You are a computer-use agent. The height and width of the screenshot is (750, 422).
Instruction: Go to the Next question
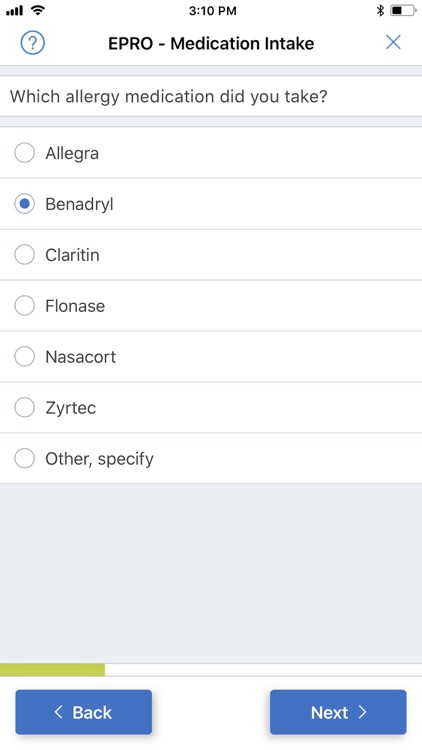(338, 712)
